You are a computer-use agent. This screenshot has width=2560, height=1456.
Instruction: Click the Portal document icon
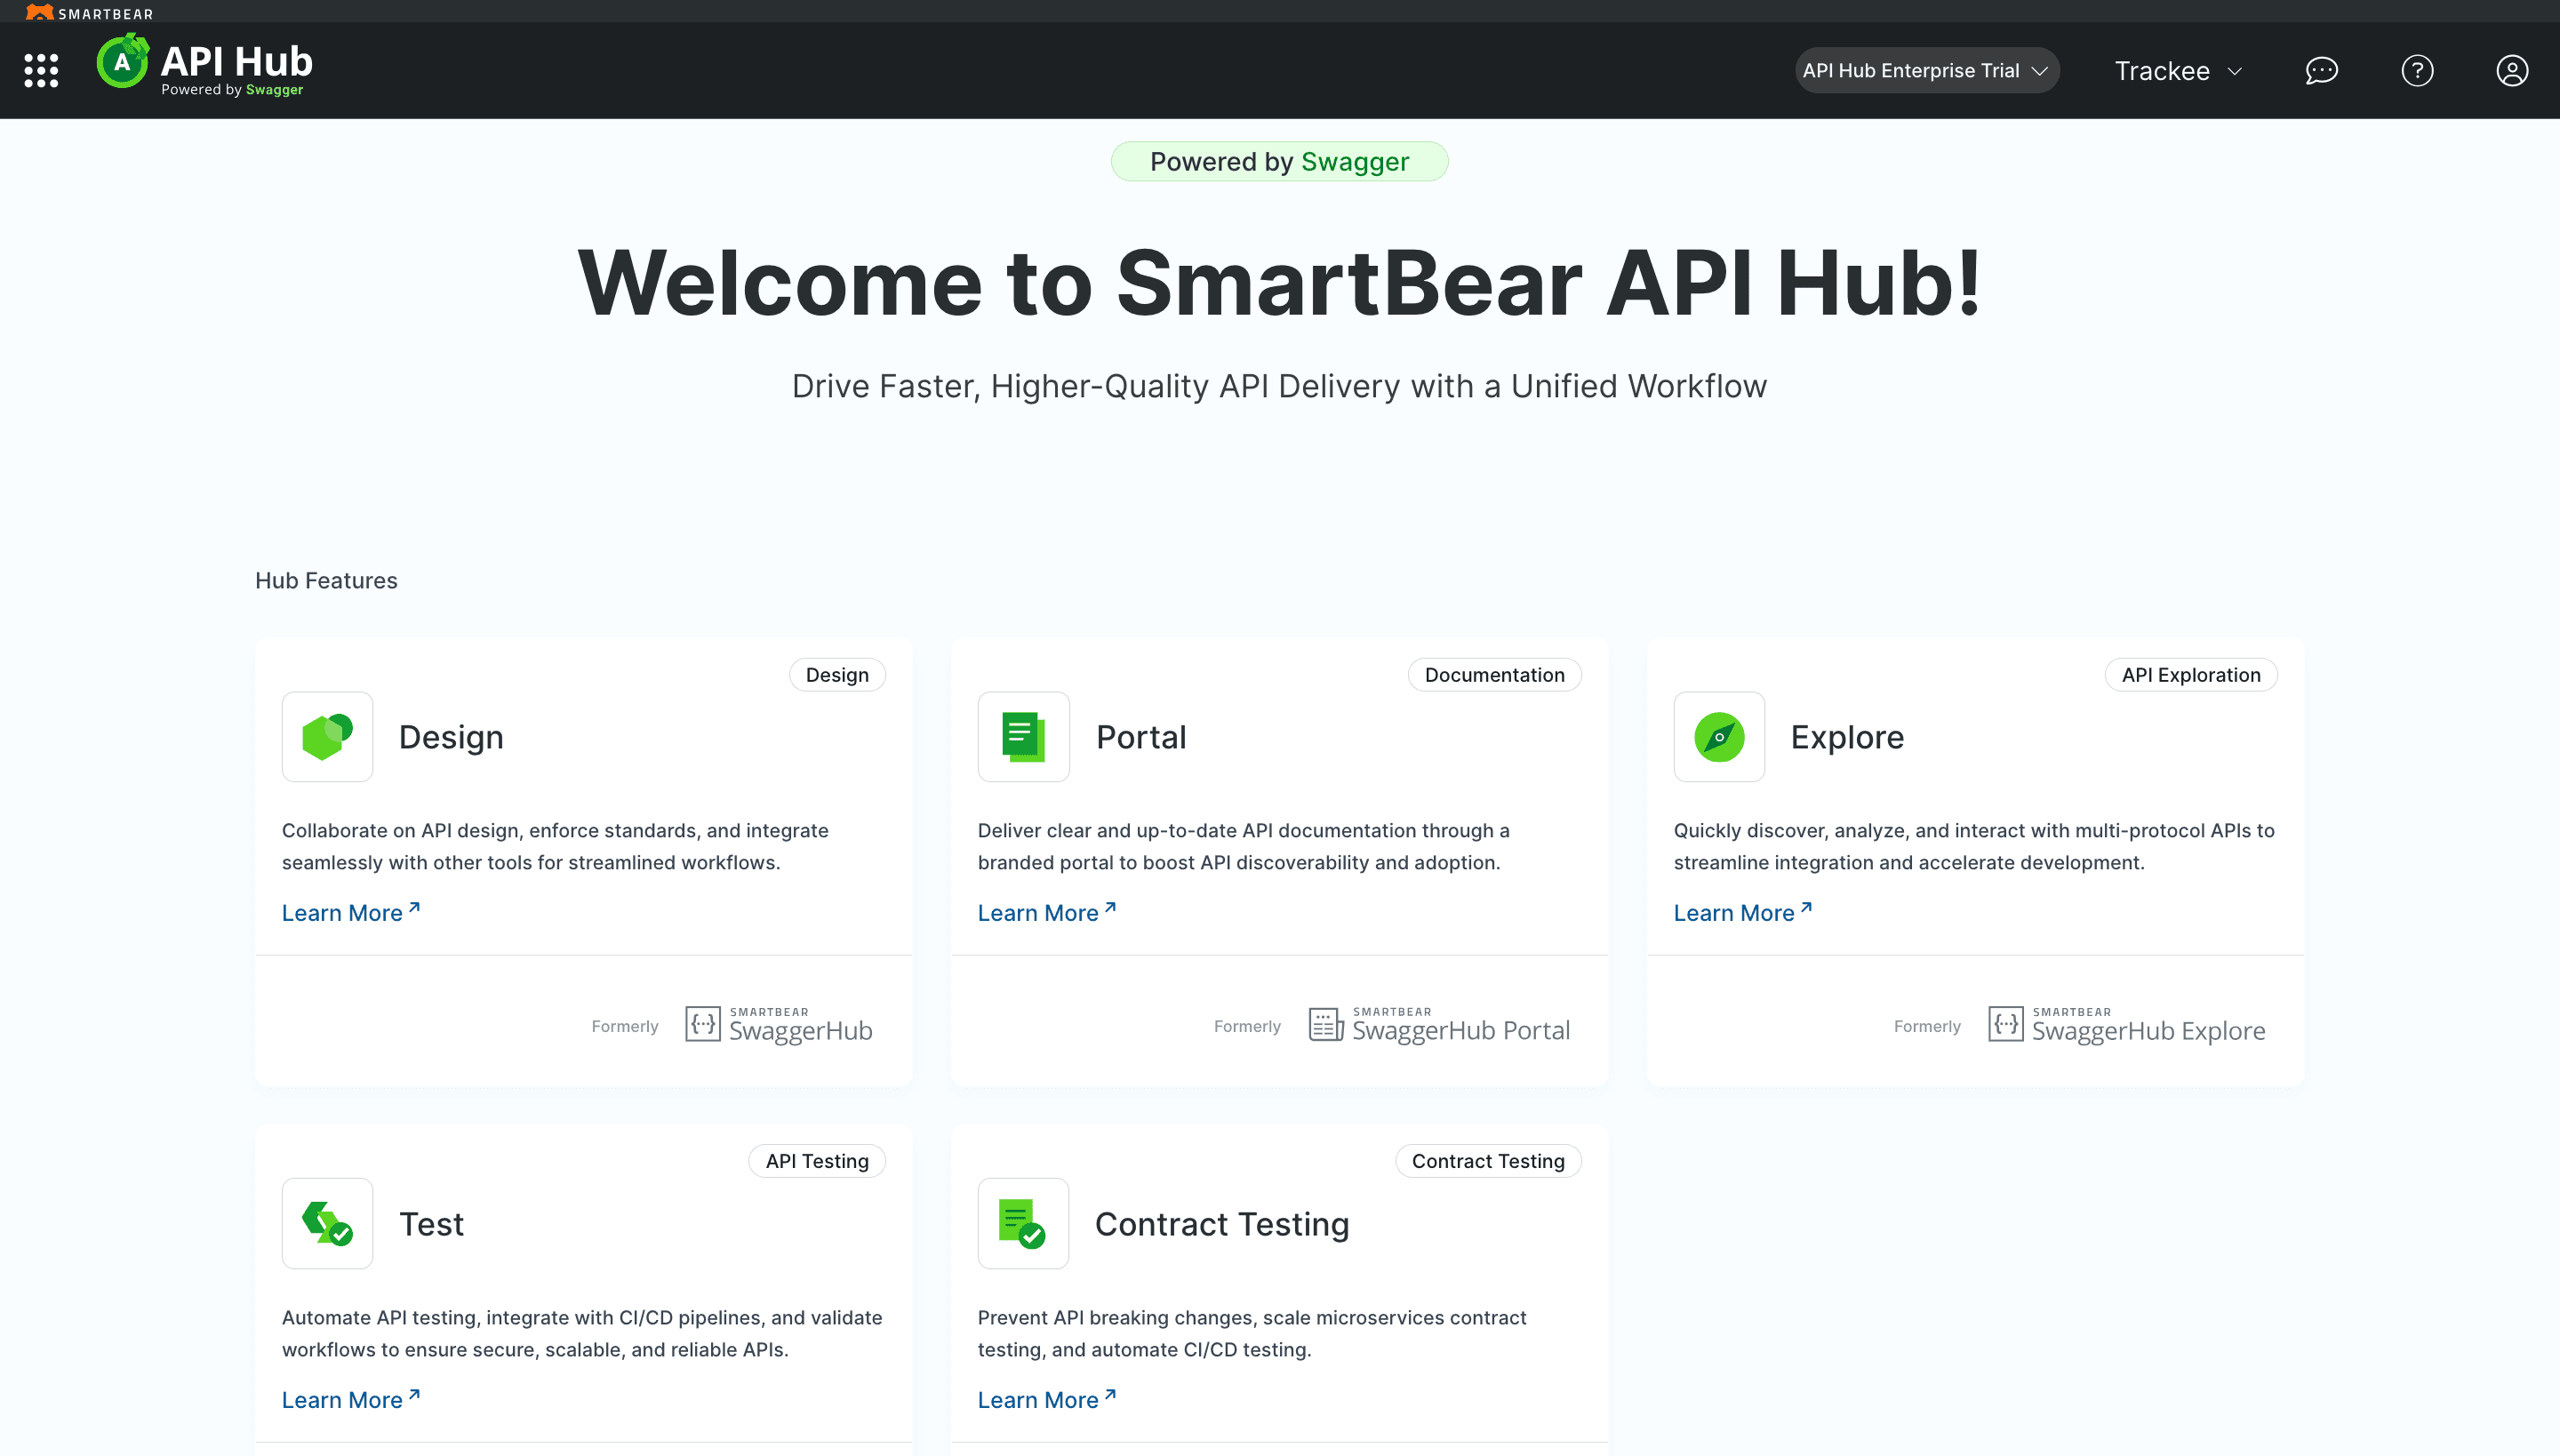click(1023, 737)
